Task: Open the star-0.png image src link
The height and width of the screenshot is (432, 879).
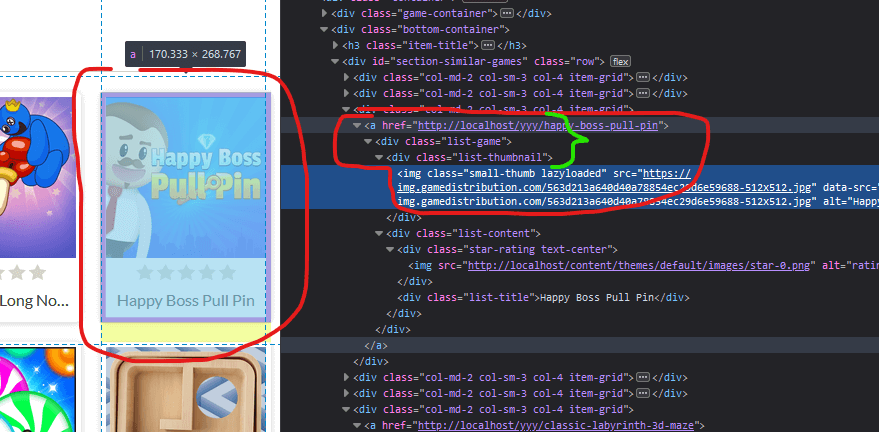Action: [639, 266]
